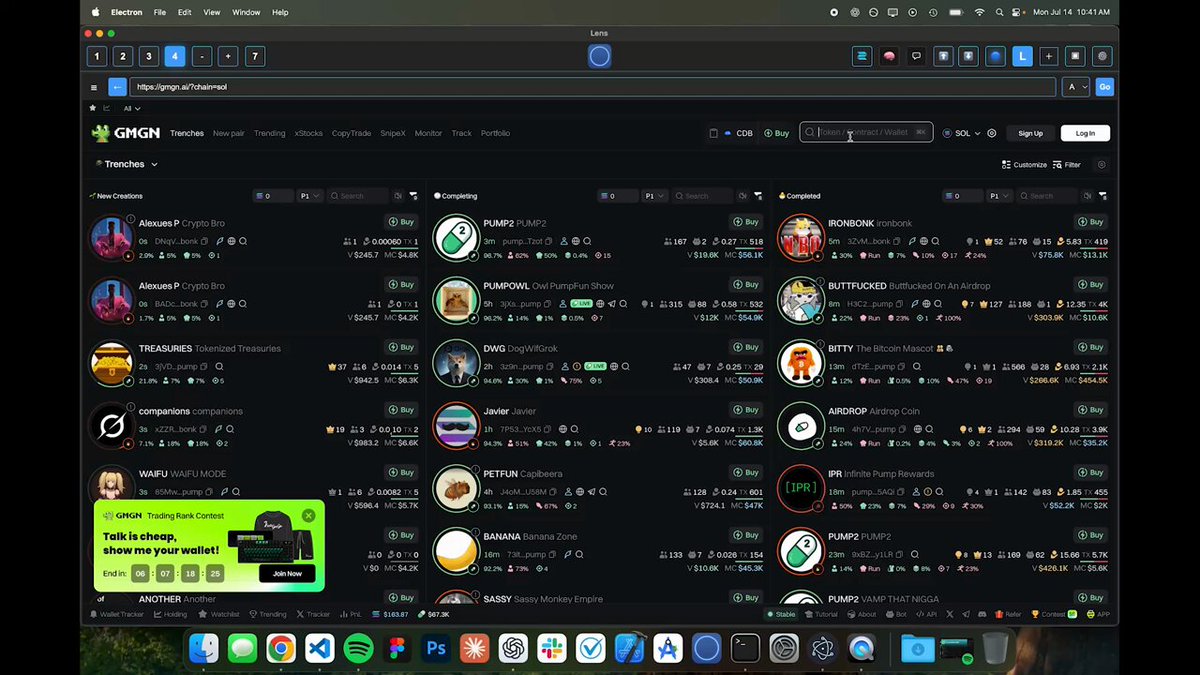Click the filter funnel icon in Completed column
The height and width of the screenshot is (675, 1200).
(1102, 196)
